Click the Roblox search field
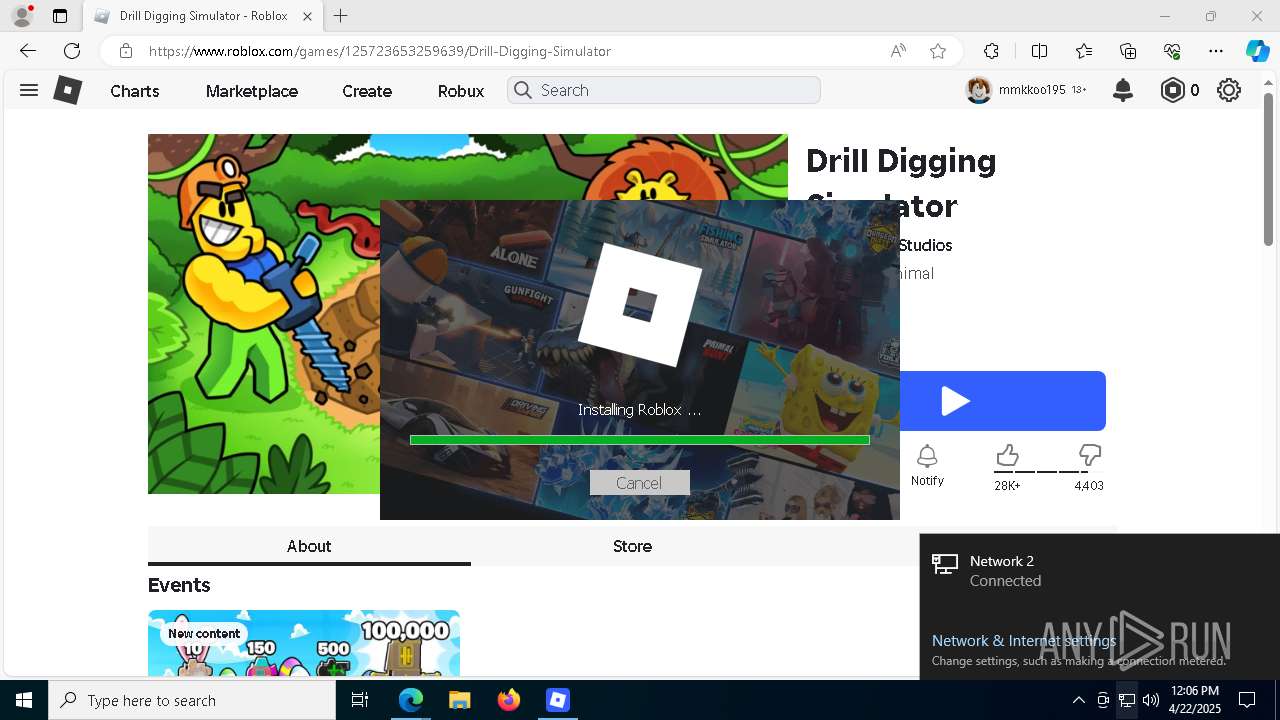This screenshot has height=720, width=1280. (664, 90)
